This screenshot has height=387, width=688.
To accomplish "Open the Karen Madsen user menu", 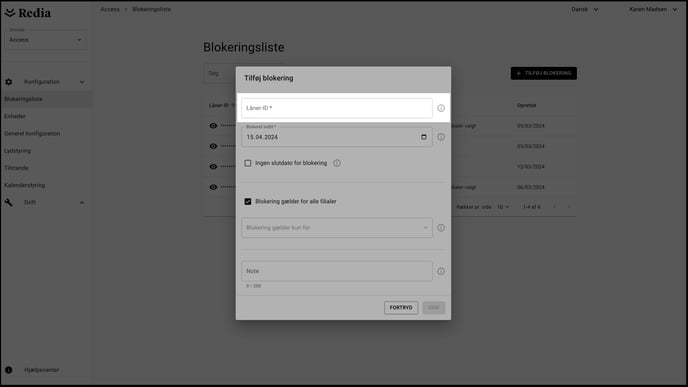I will pos(653,9).
